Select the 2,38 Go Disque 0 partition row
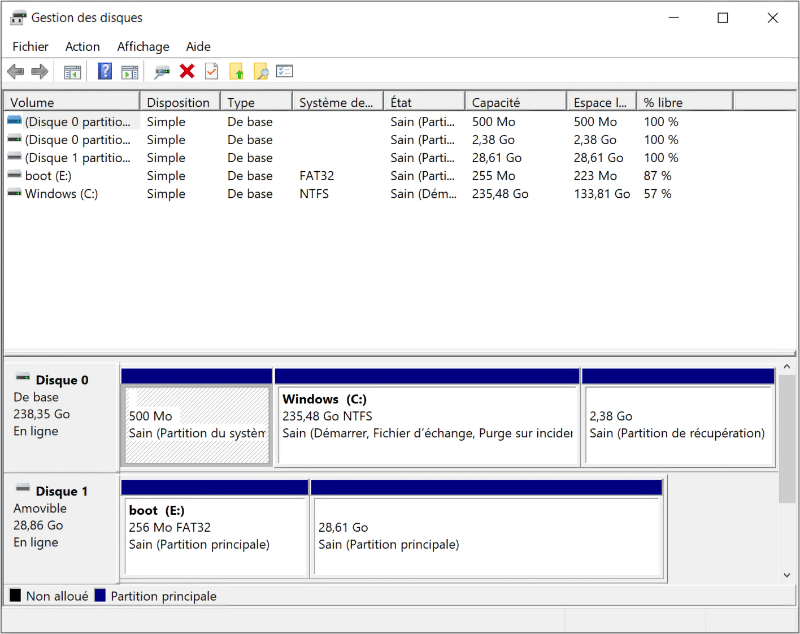Viewport: 800px width, 634px height. pos(399,140)
